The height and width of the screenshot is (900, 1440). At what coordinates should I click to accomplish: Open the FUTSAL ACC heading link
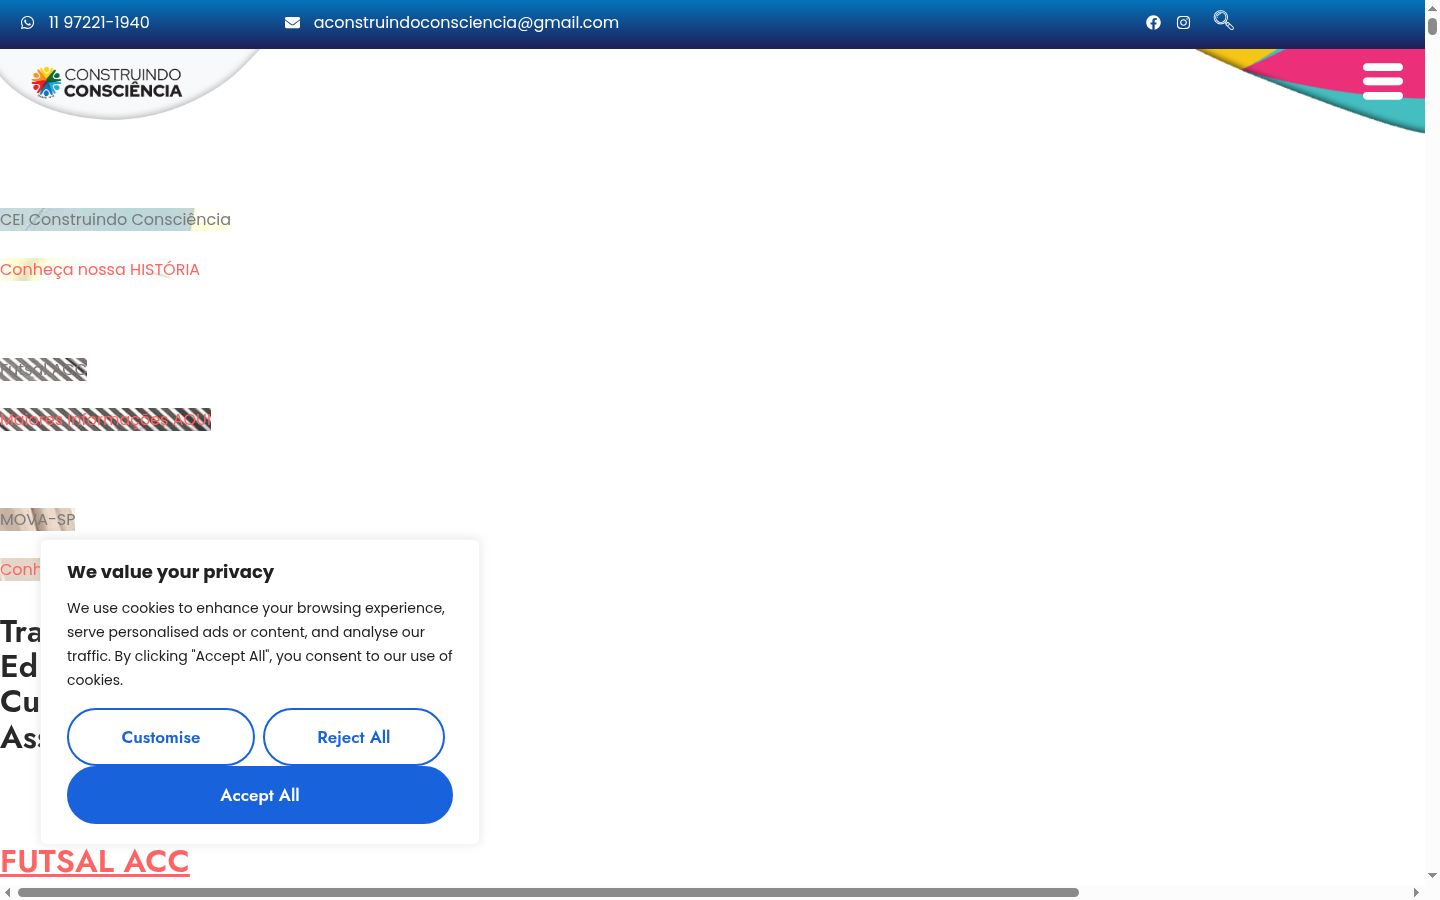[95, 861]
